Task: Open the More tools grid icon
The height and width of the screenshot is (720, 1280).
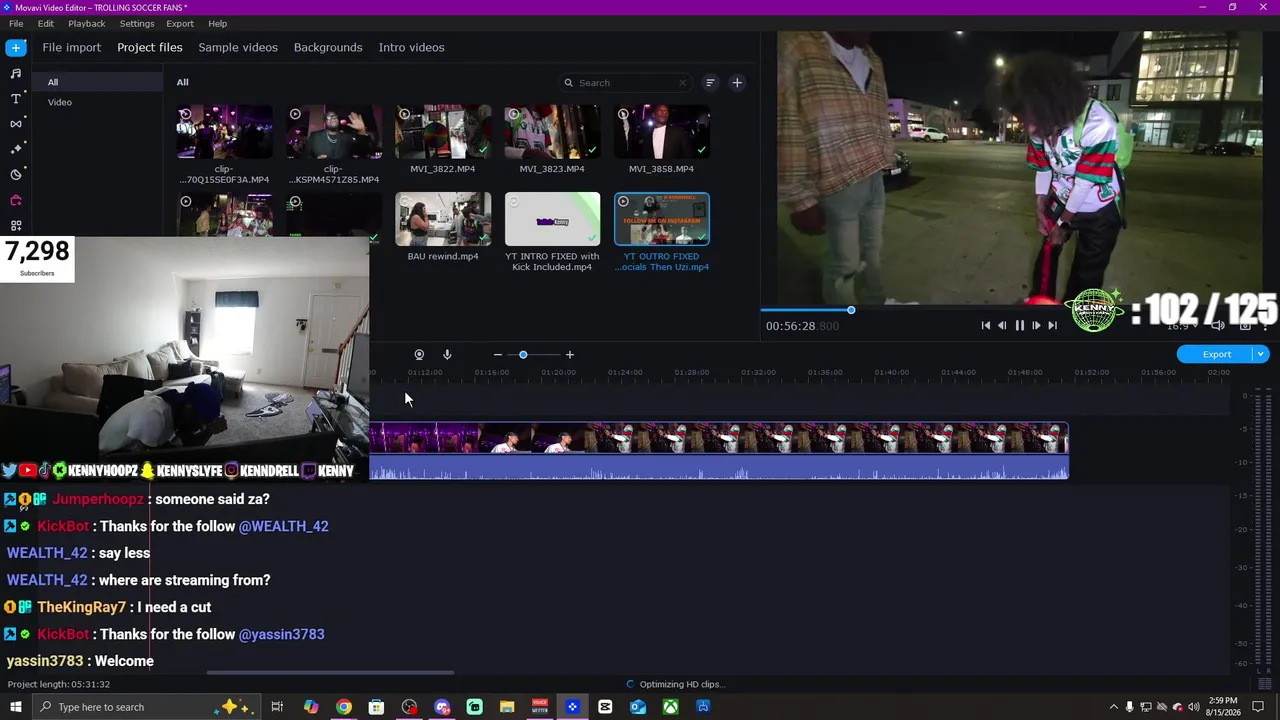Action: [16, 226]
